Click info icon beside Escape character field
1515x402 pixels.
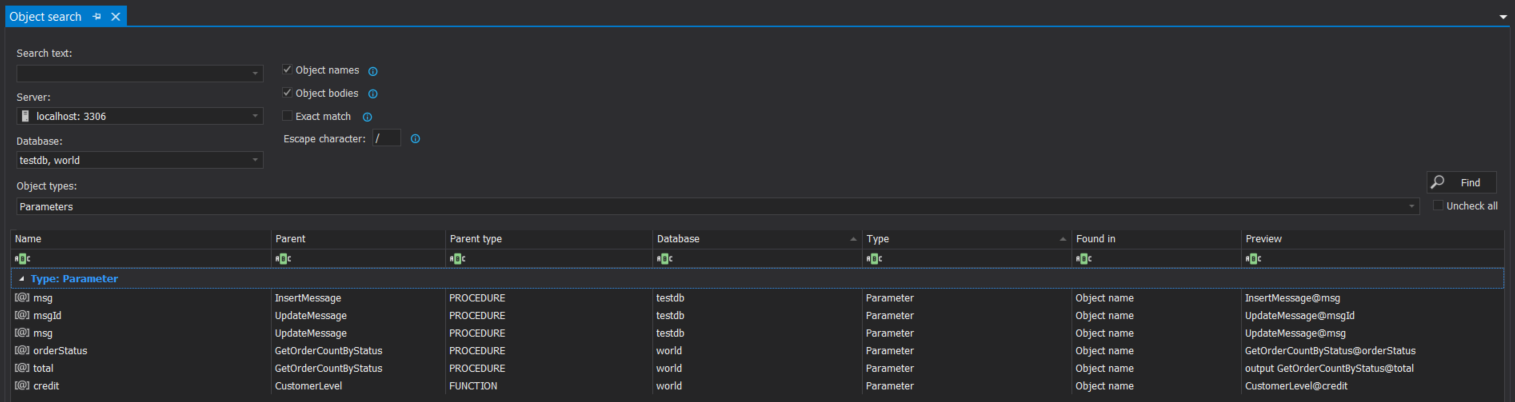coord(415,139)
